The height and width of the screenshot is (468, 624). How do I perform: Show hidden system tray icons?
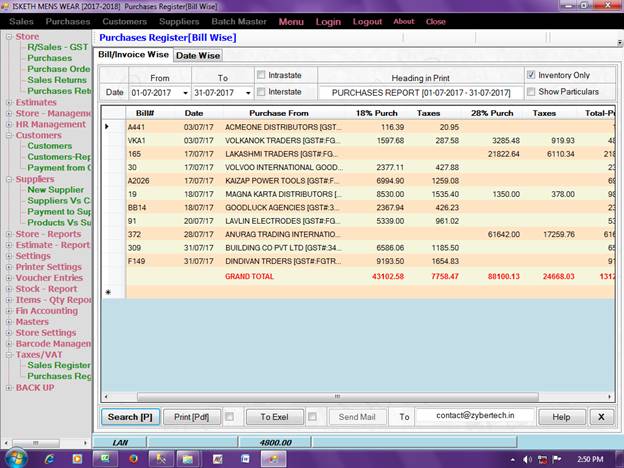click(x=513, y=458)
